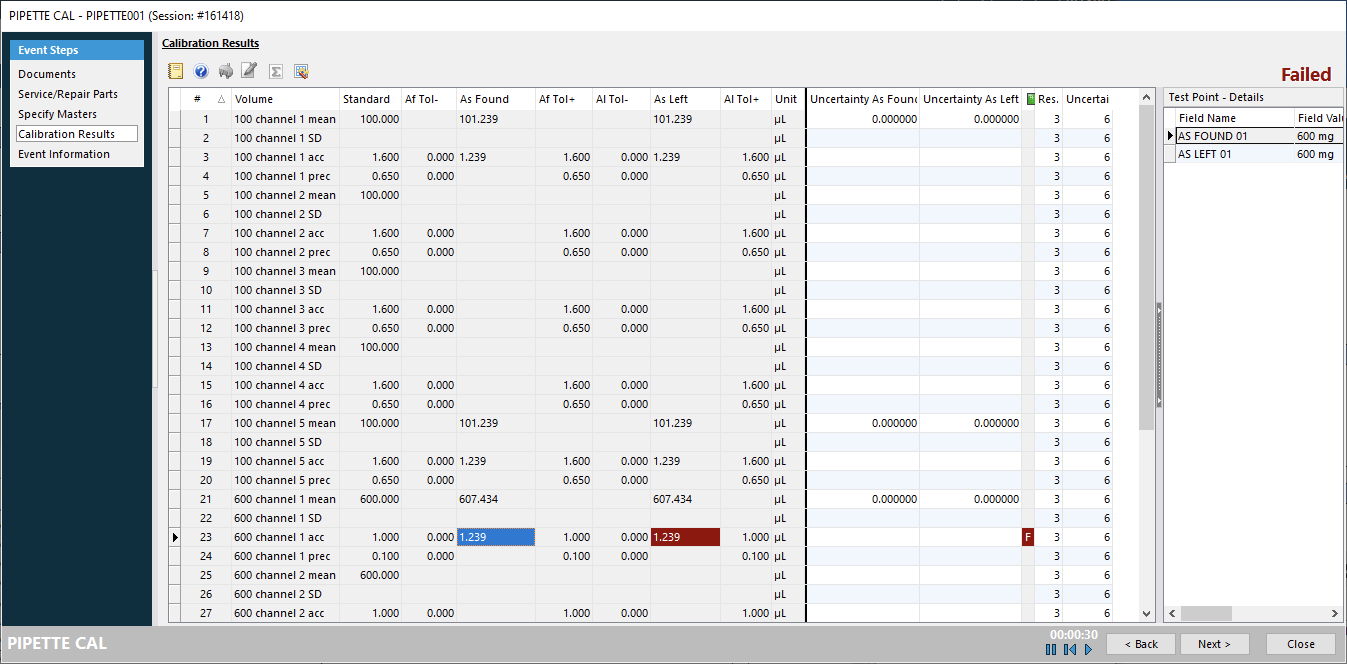The image size is (1347, 664).
Task: Click the gray plug icon in toolbar
Action: [x=226, y=71]
